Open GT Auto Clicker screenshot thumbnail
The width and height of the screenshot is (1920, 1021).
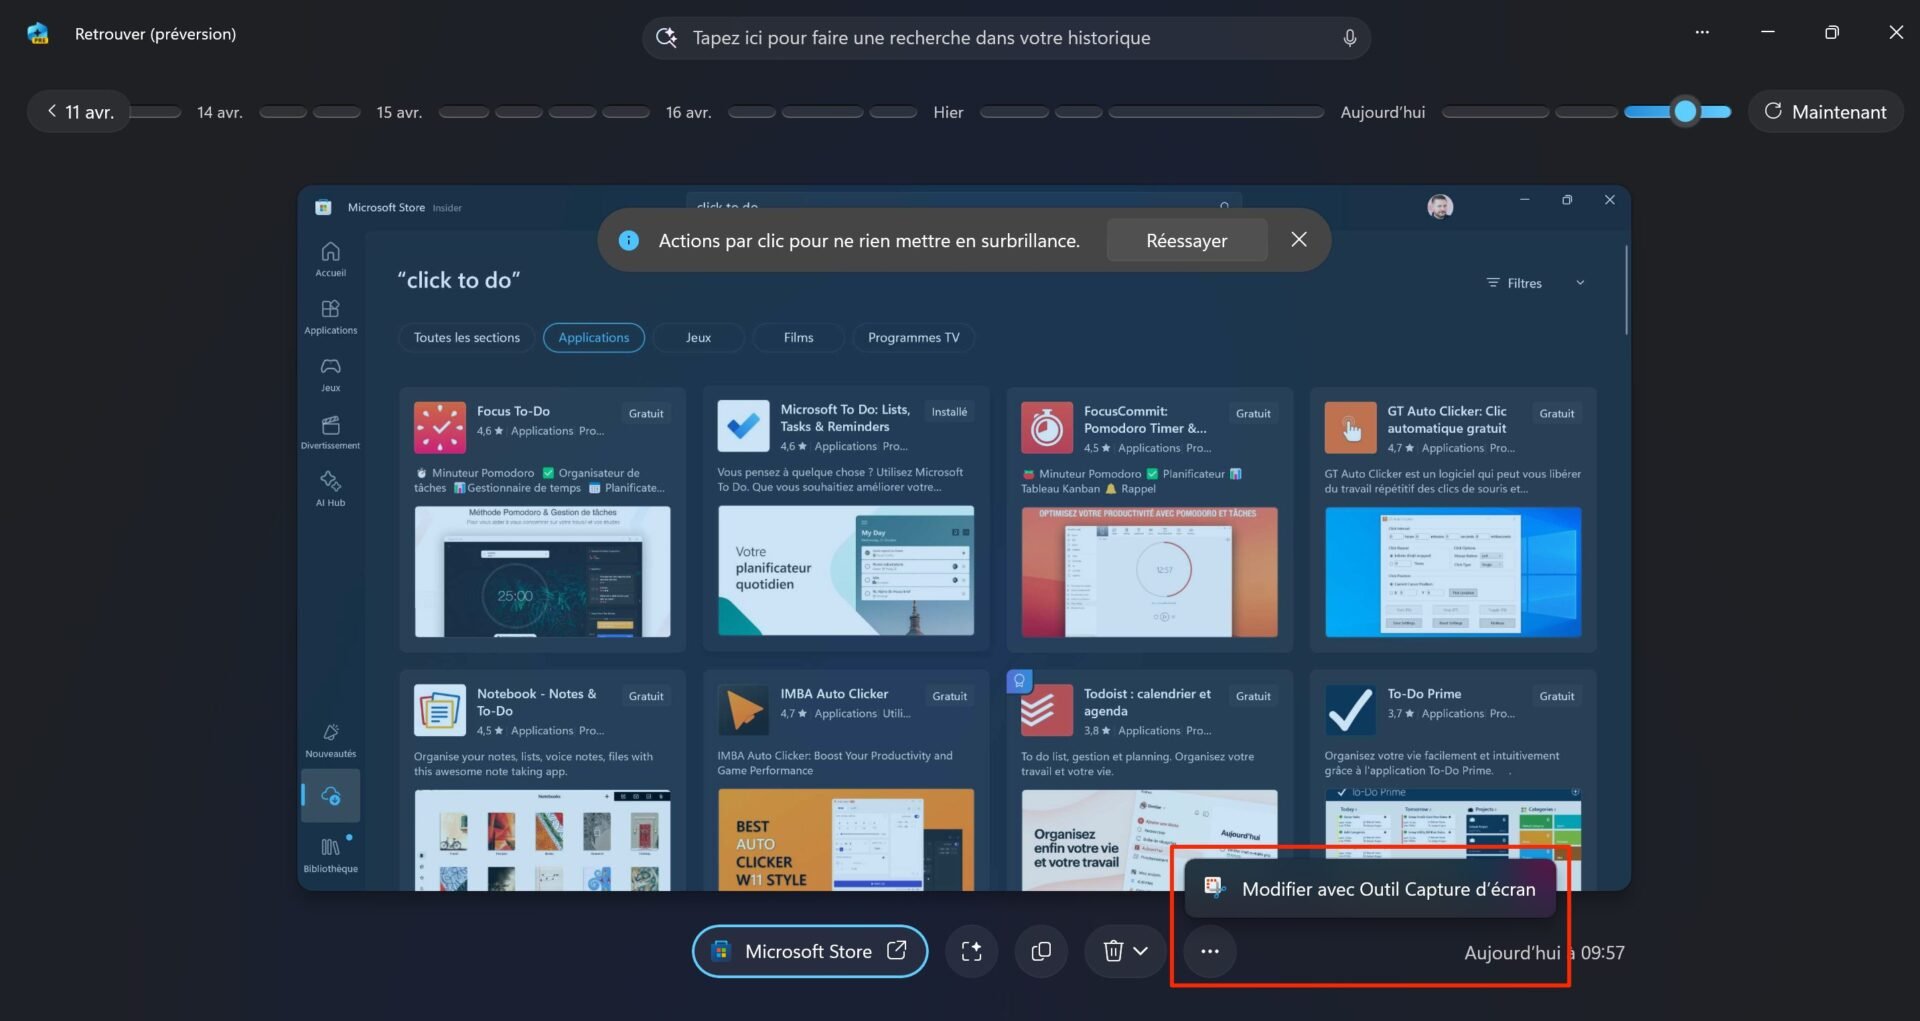pyautogui.click(x=1453, y=572)
